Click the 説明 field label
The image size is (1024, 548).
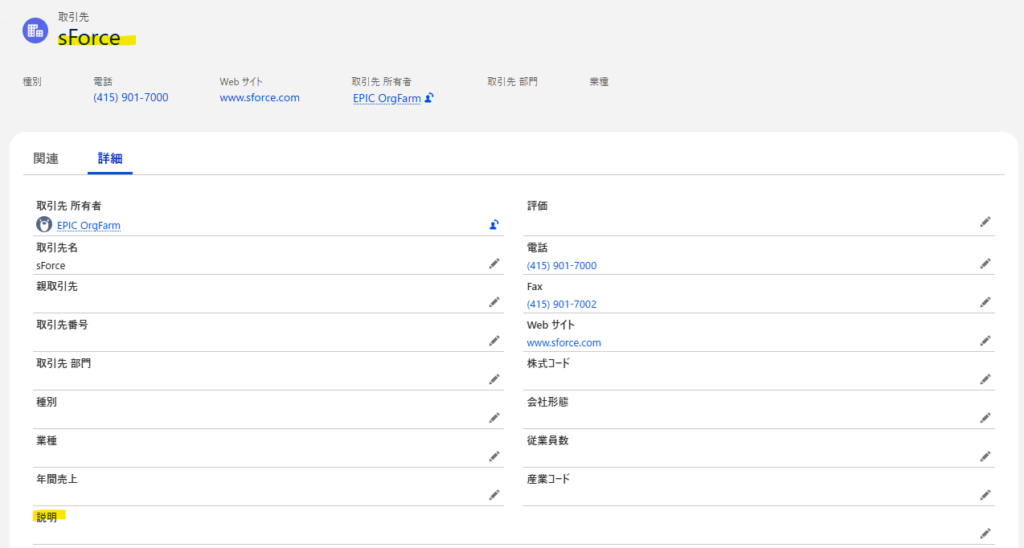[x=46, y=517]
